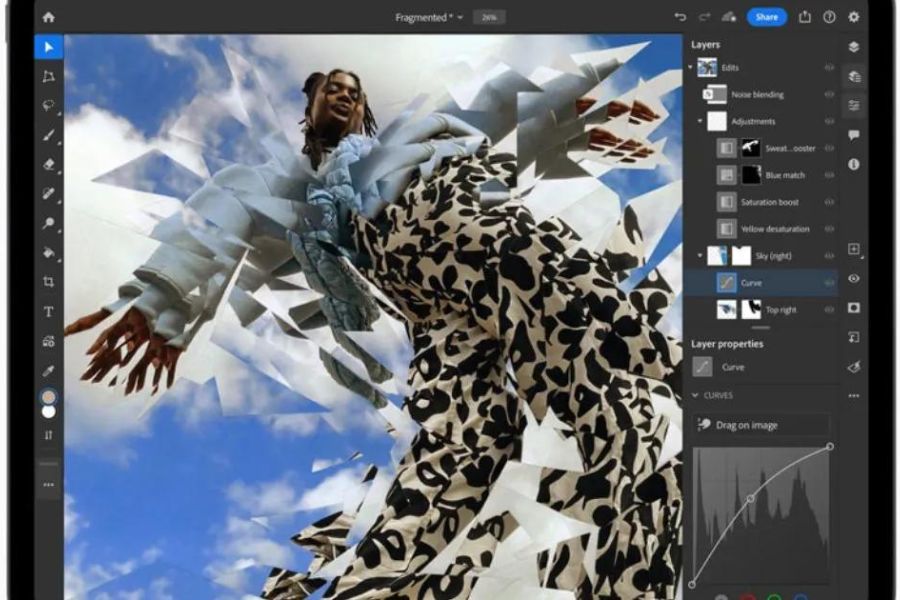Viewport: 900px width, 600px height.
Task: Open the layer properties panel icon
Action: 854,106
